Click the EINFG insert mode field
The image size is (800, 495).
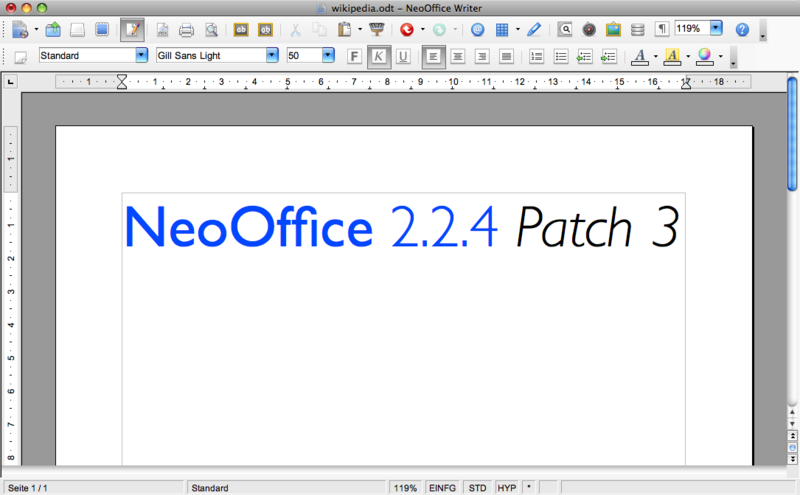pos(442,488)
